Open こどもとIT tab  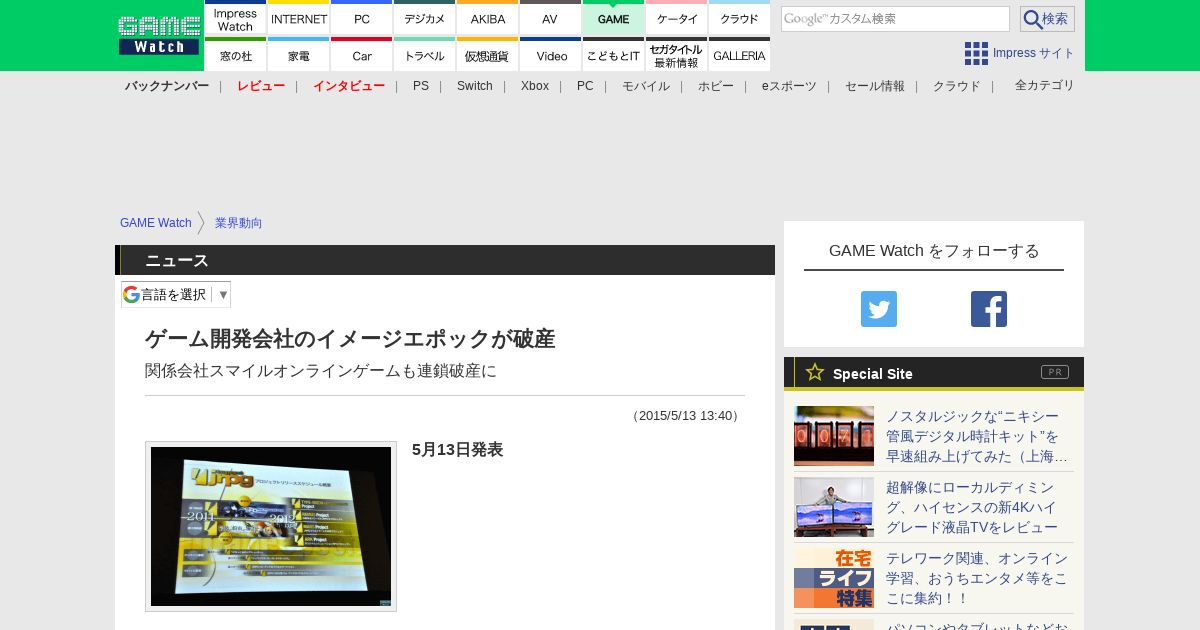(614, 55)
